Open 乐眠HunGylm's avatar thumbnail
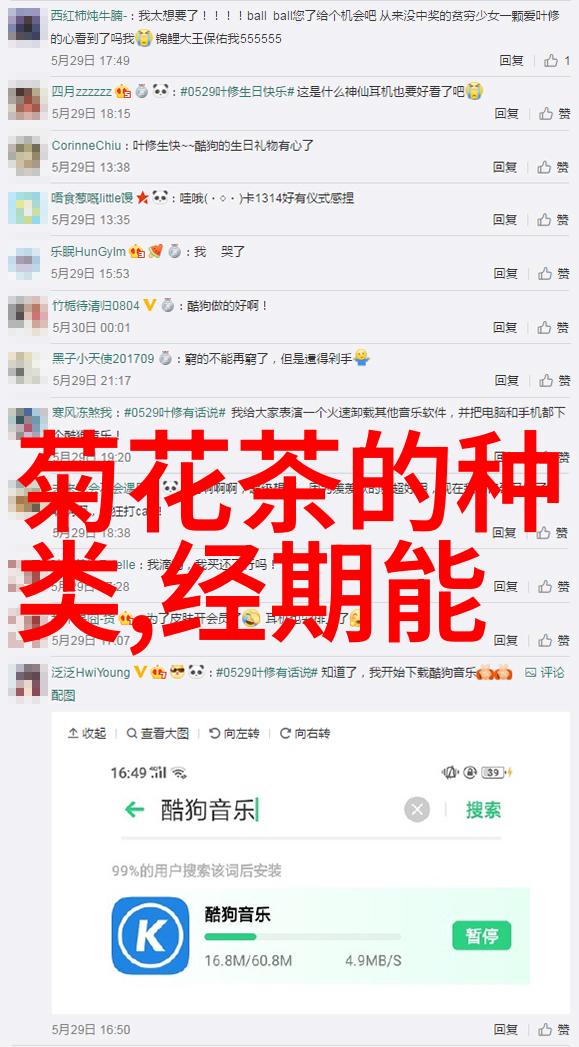This screenshot has width=579, height=1047. point(24,262)
